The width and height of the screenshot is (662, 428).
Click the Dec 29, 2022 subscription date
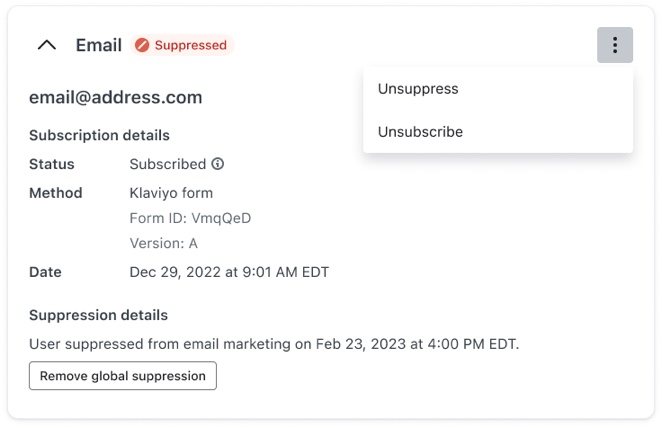click(229, 272)
